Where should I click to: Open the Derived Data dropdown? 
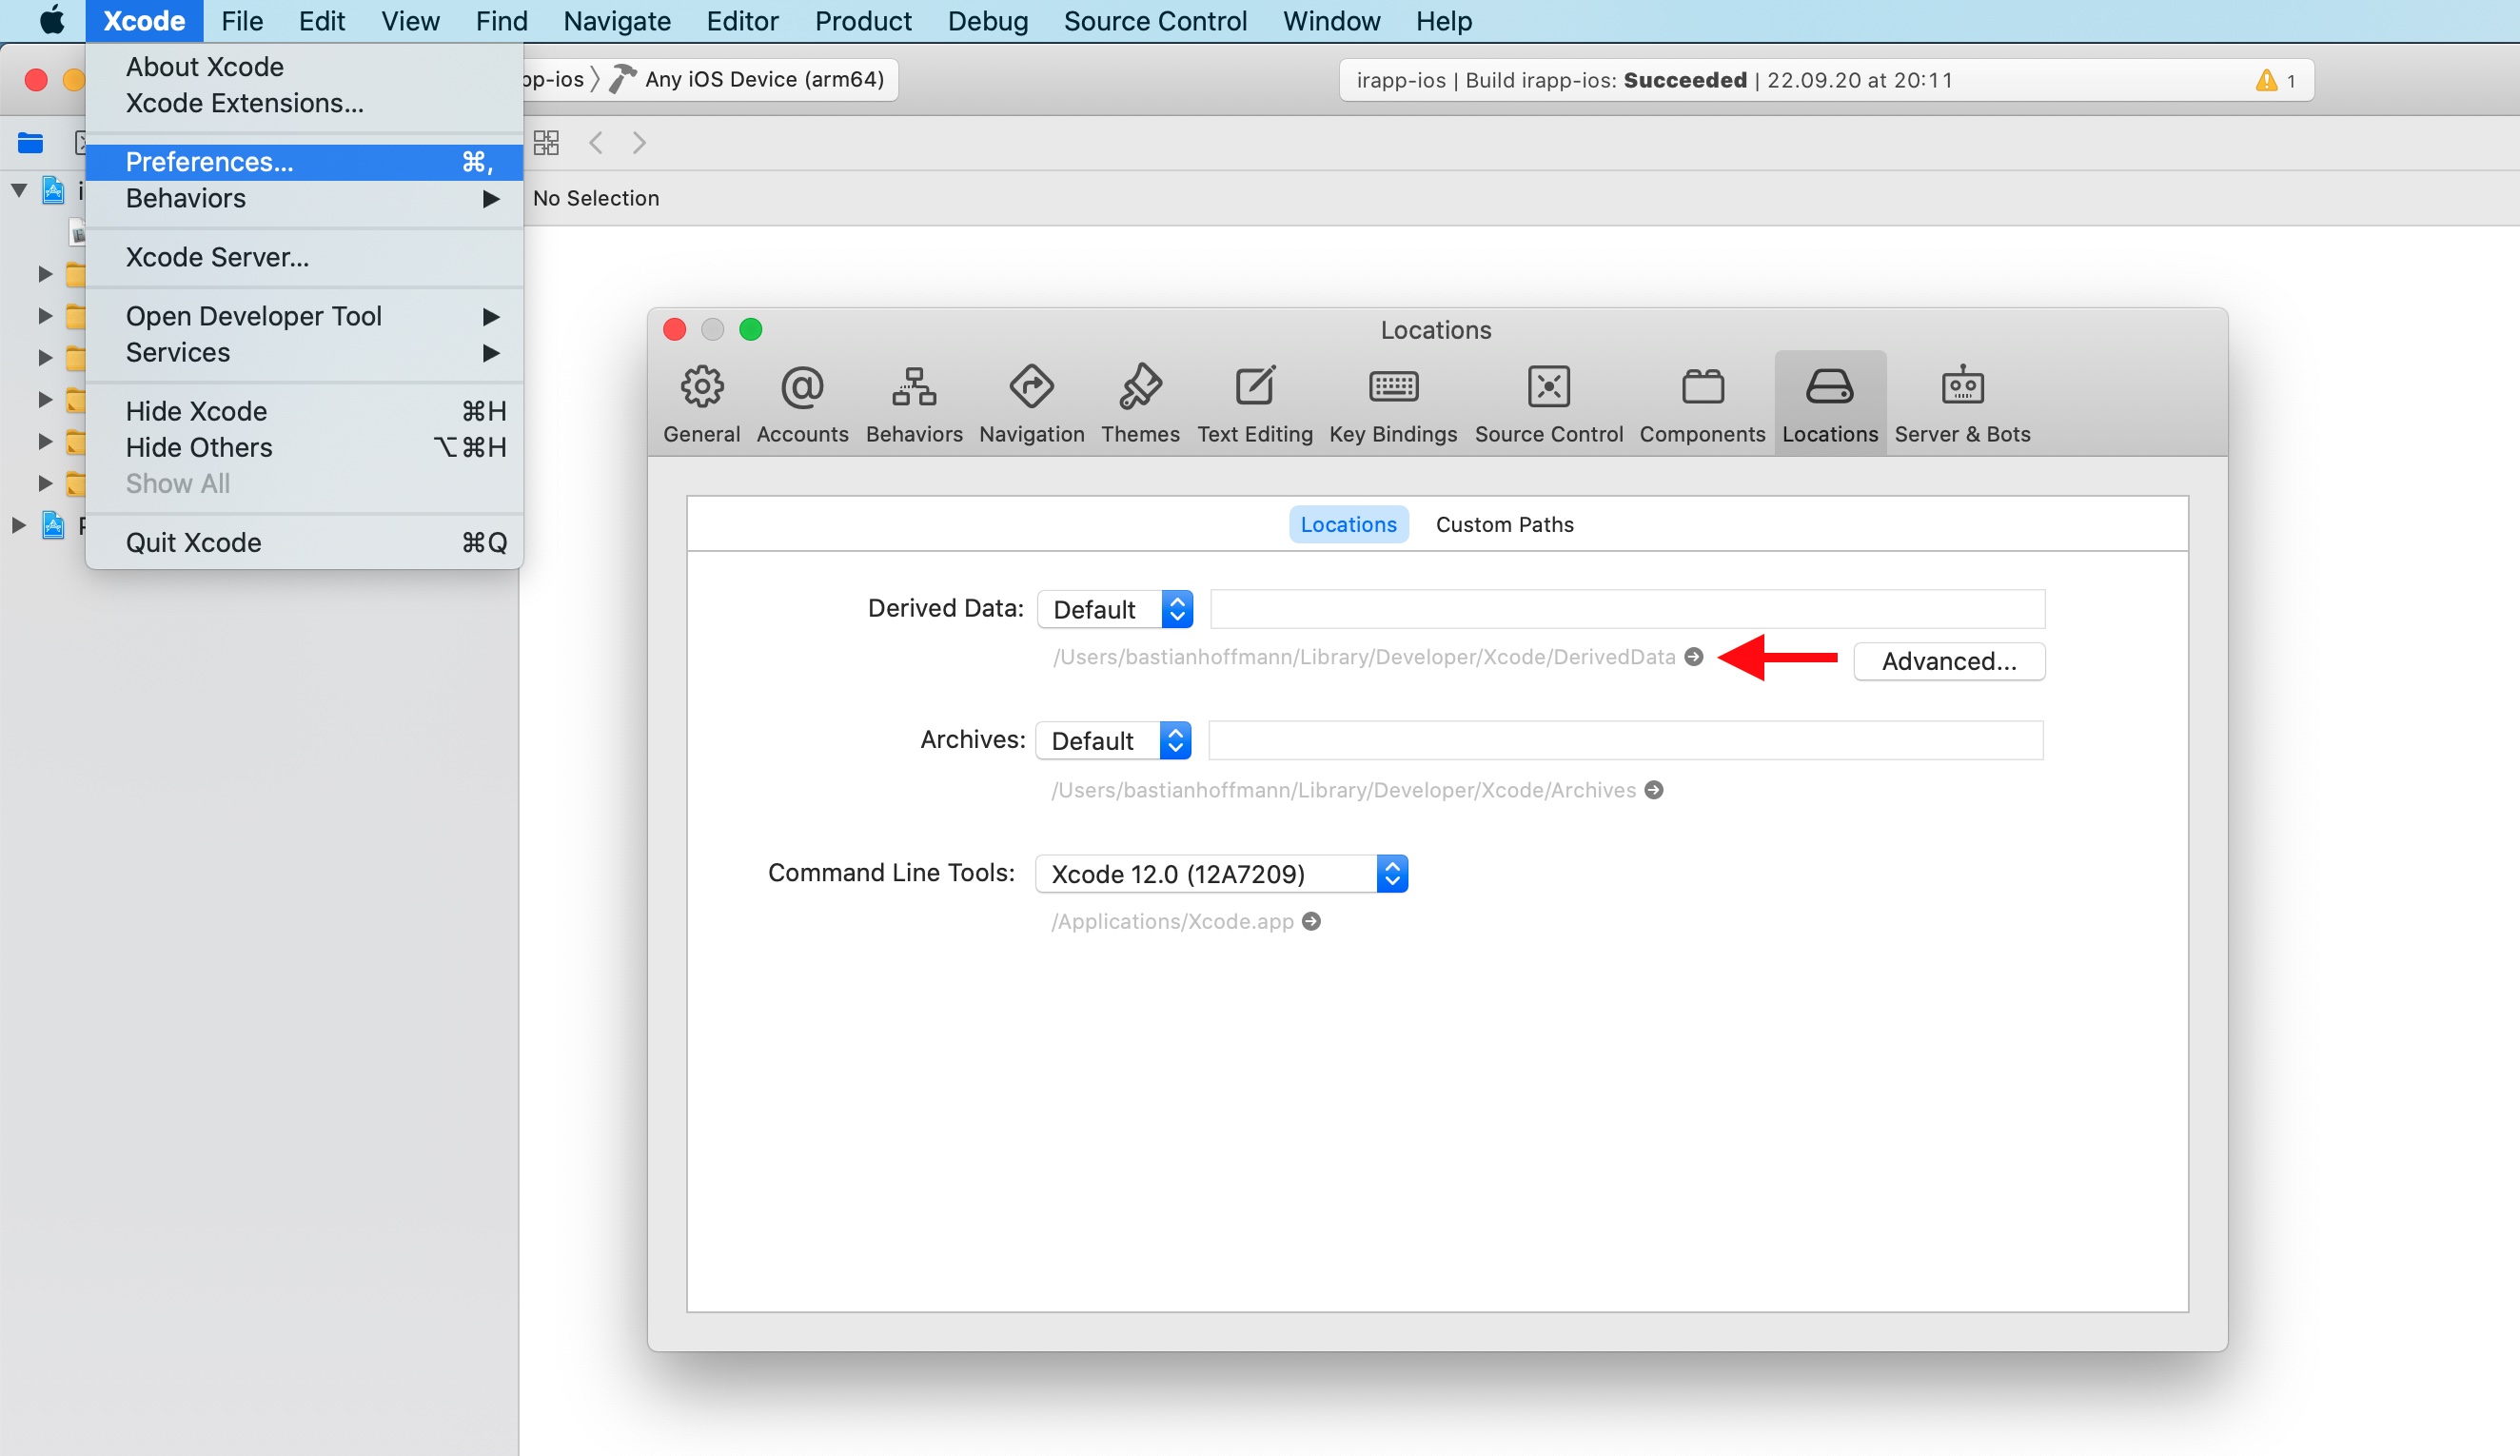(x=1115, y=609)
